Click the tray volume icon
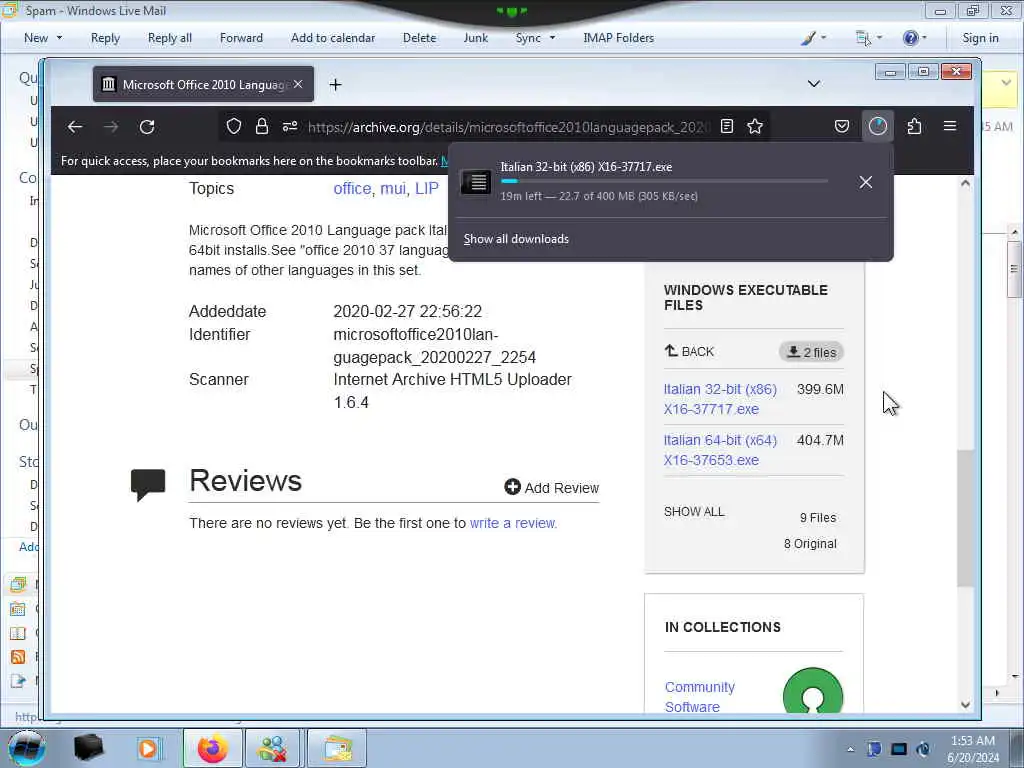This screenshot has width=1024, height=768. [923, 749]
